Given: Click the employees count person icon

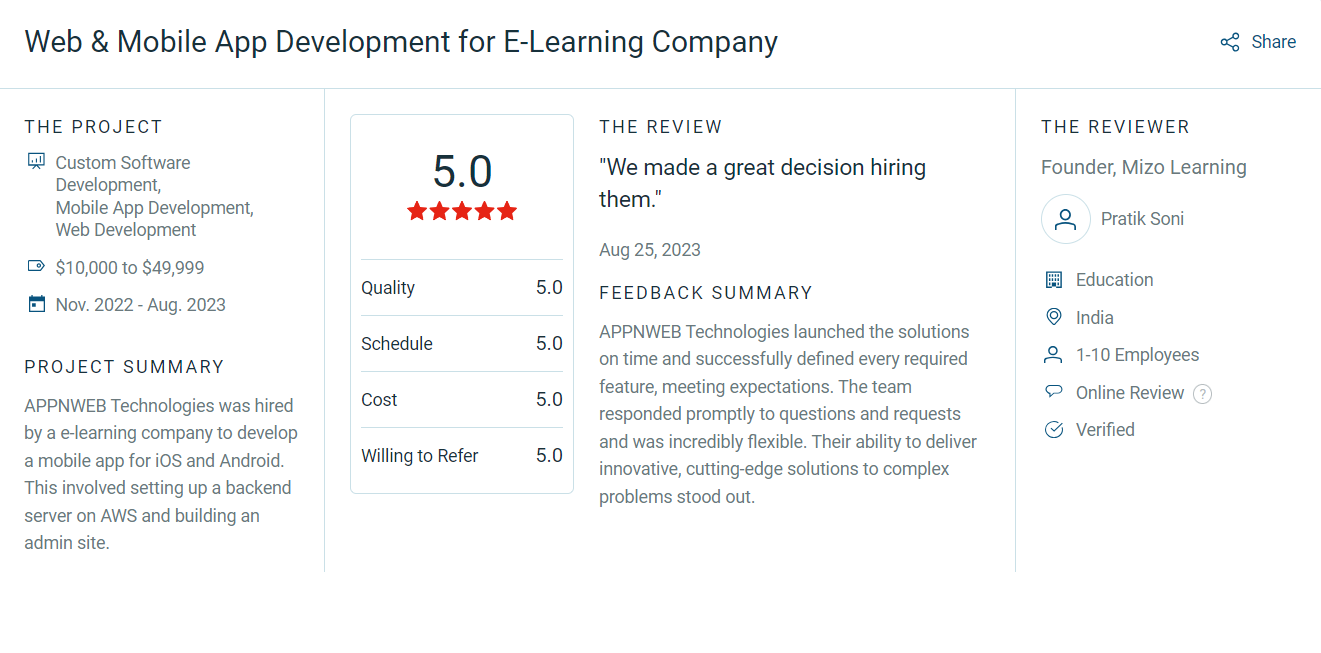Looking at the screenshot, I should (1053, 355).
